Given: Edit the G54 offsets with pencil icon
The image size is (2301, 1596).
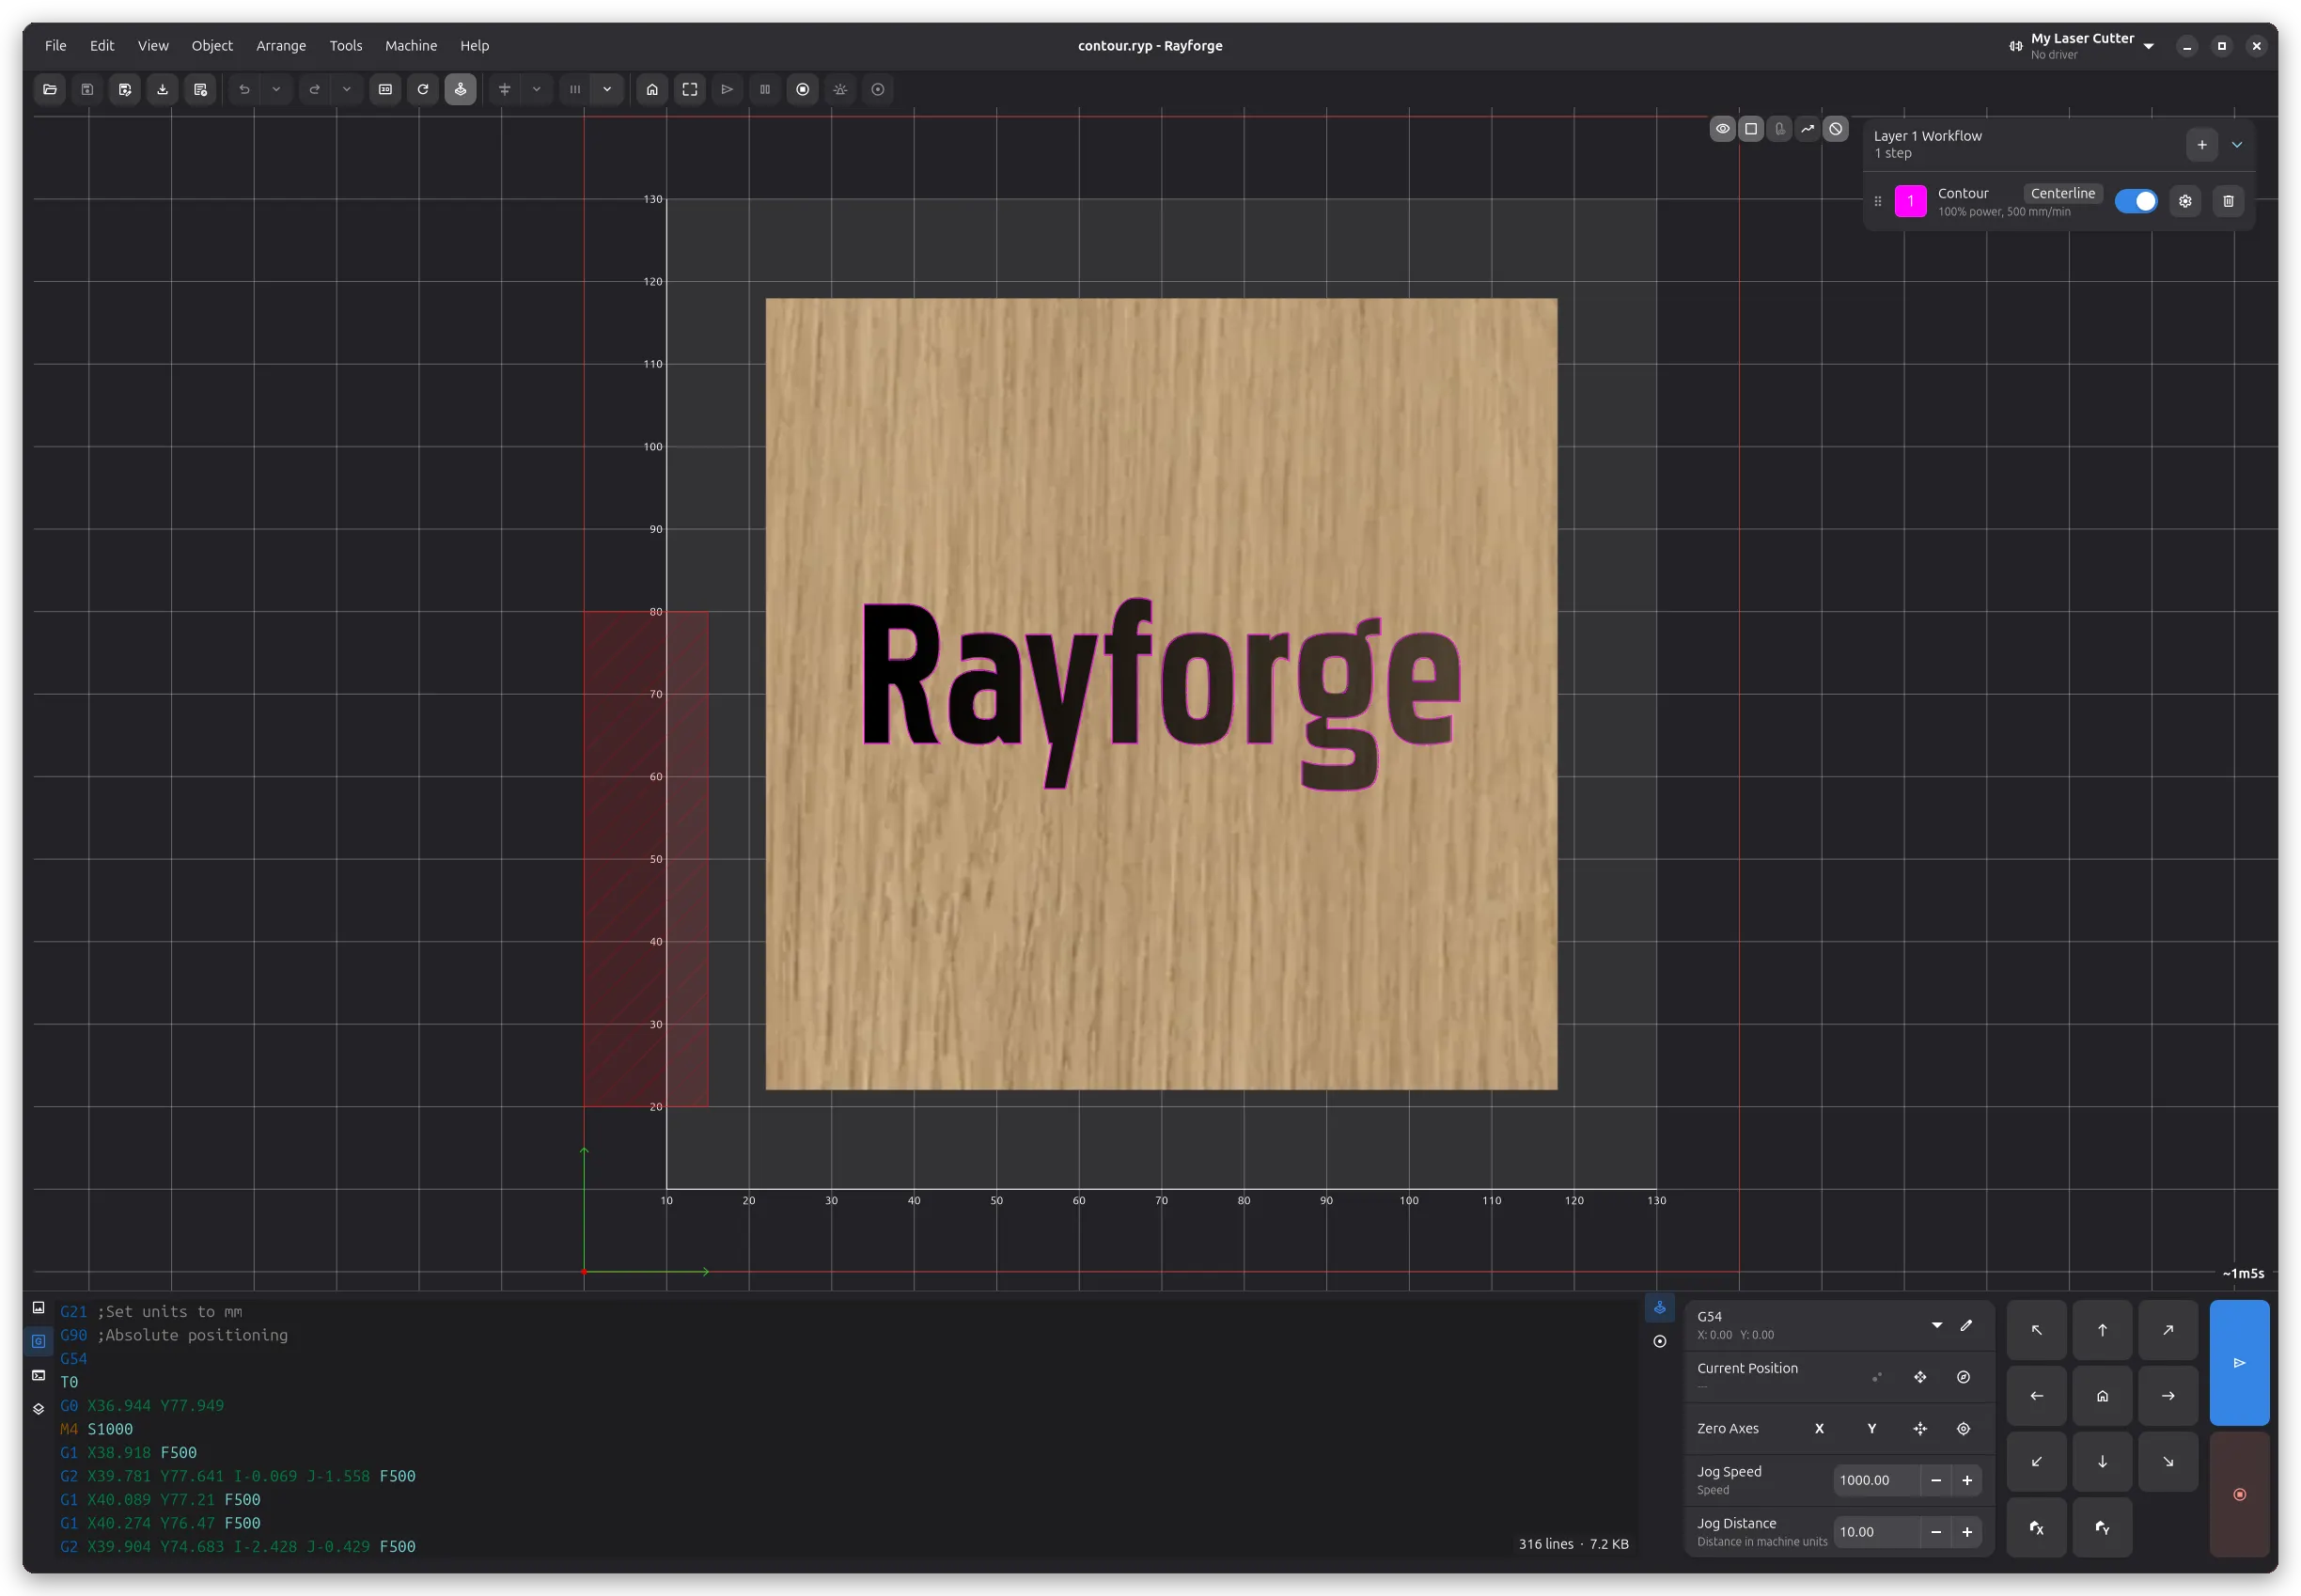Looking at the screenshot, I should click(1966, 1325).
